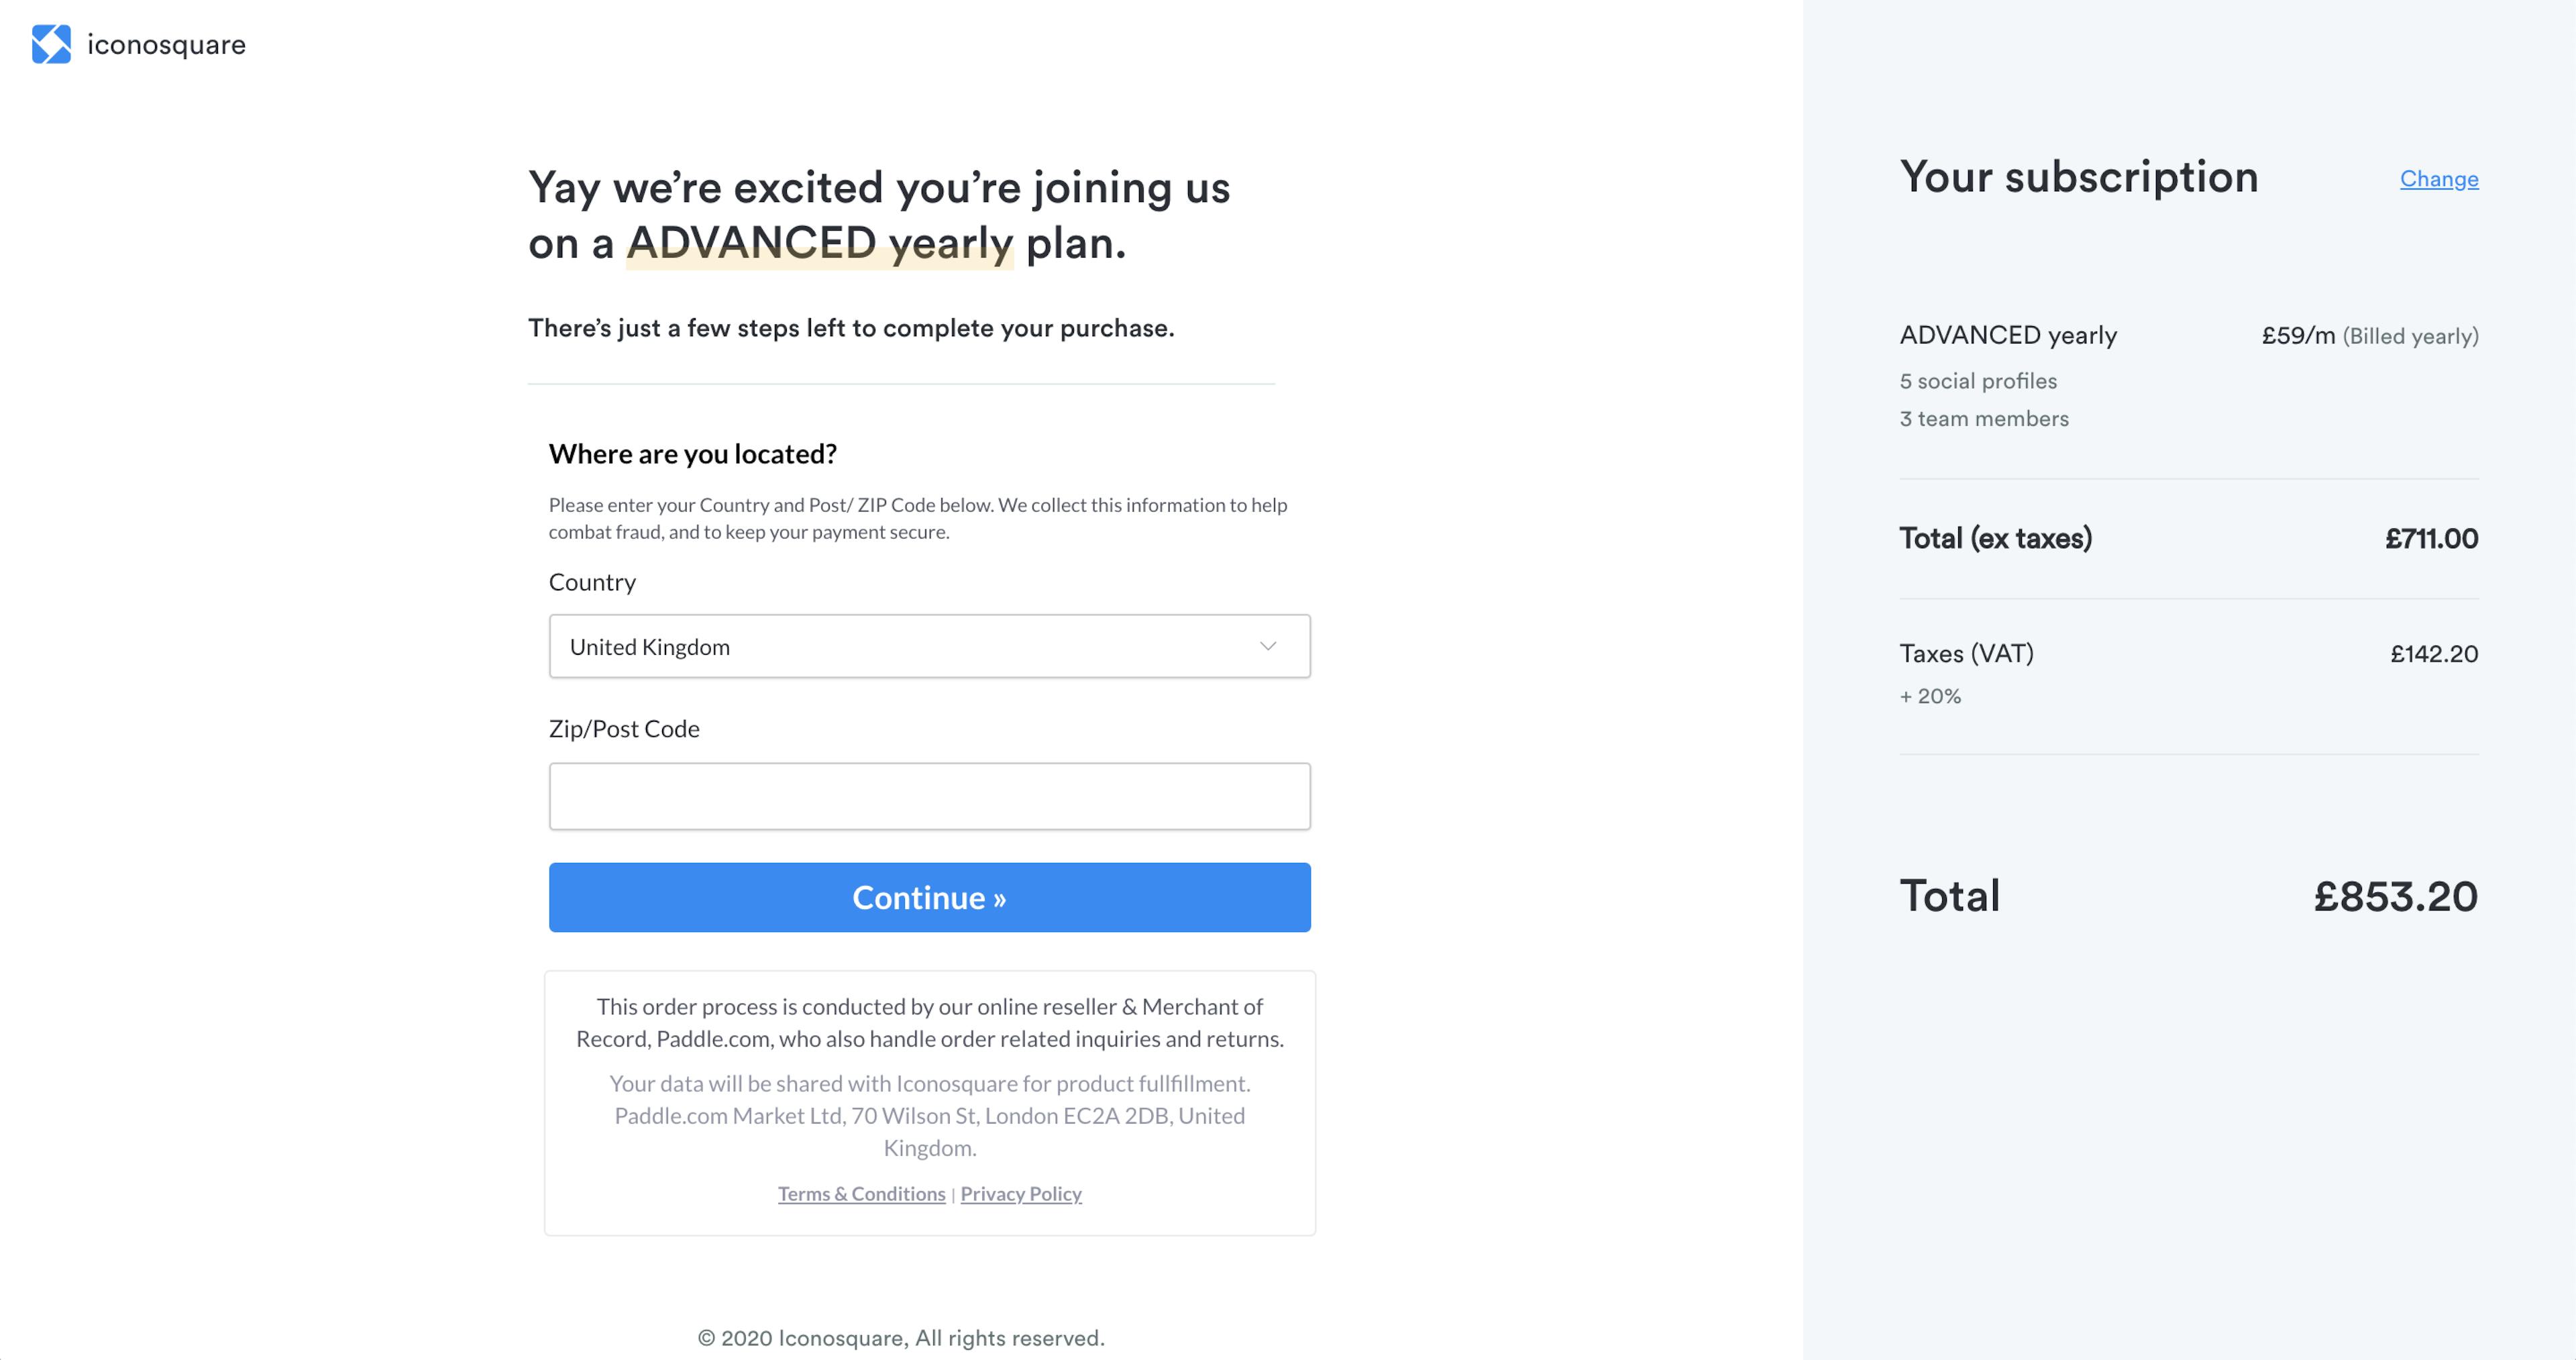Click the £853.20 grand total amount

(2395, 896)
